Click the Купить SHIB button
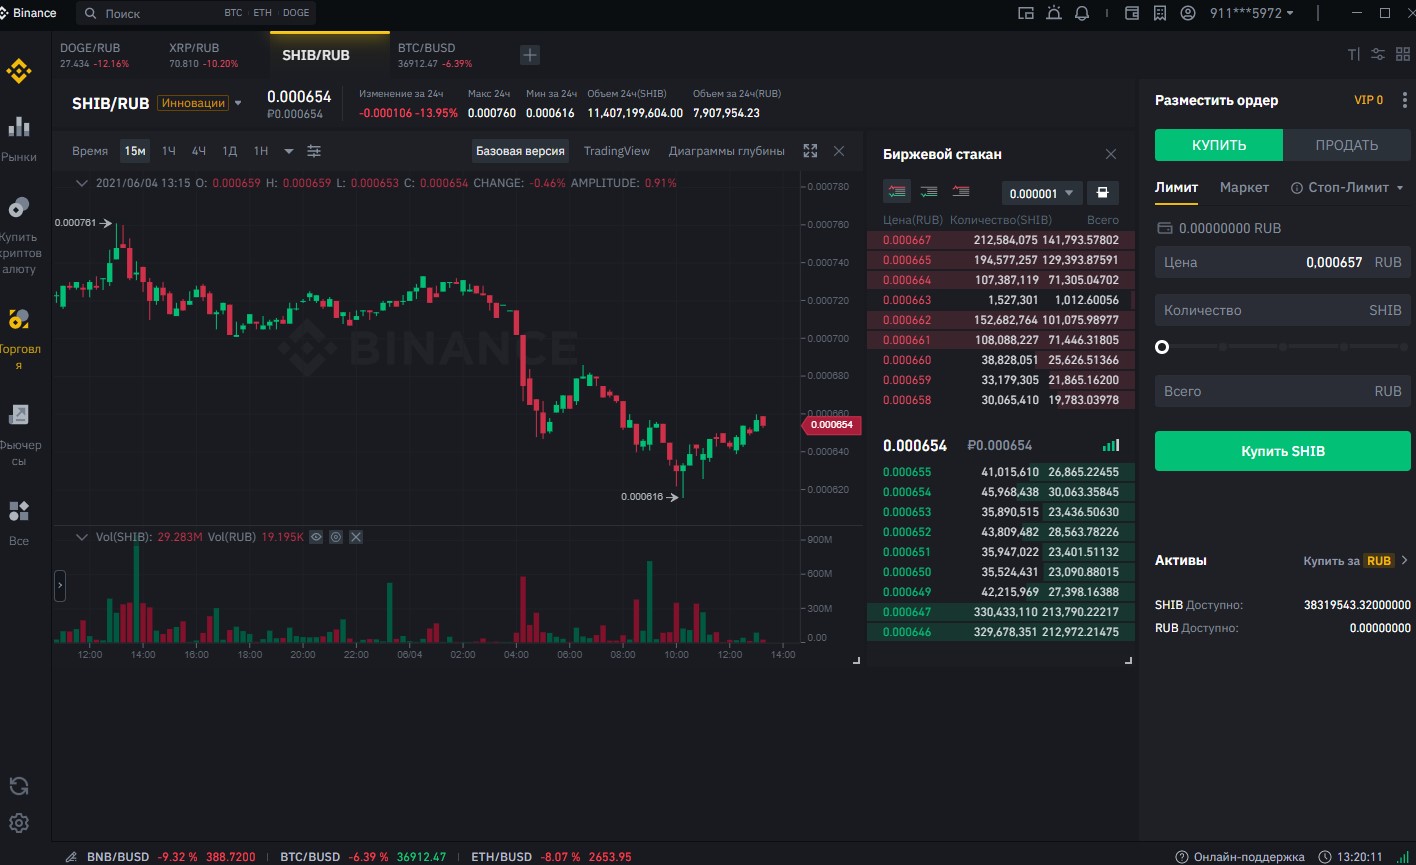1416x865 pixels. pyautogui.click(x=1283, y=451)
